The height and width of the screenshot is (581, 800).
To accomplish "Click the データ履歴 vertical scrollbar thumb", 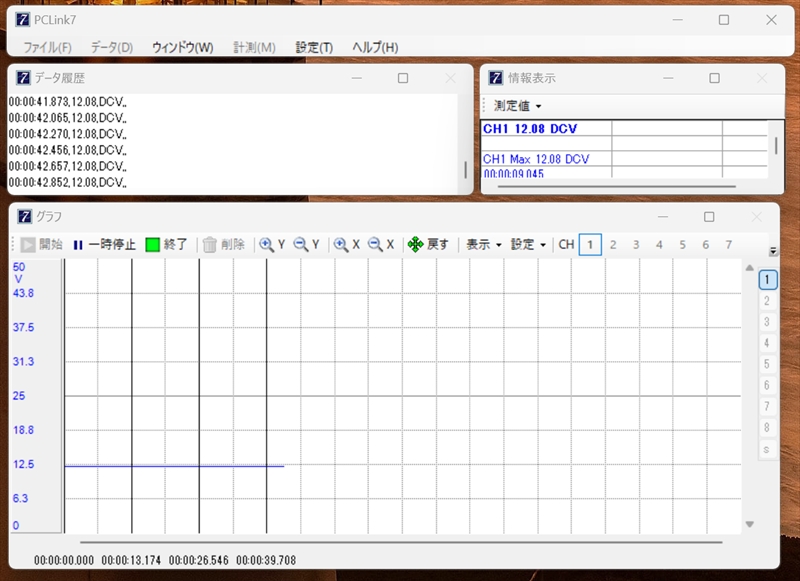I will [465, 170].
